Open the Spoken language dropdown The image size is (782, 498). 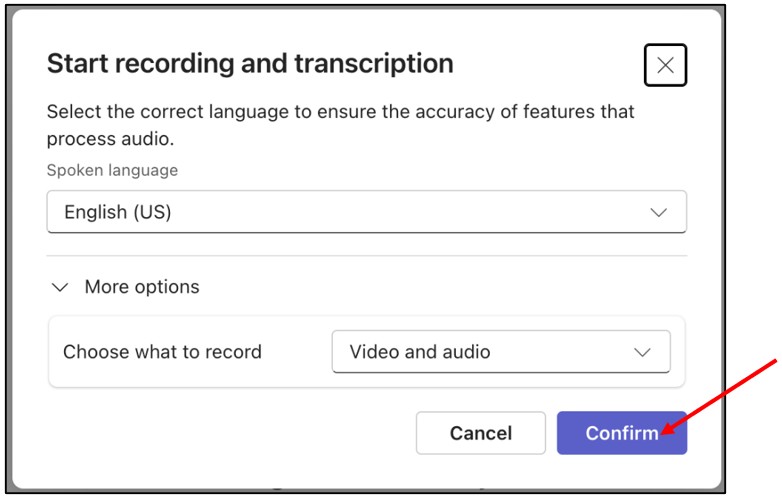pyautogui.click(x=367, y=212)
